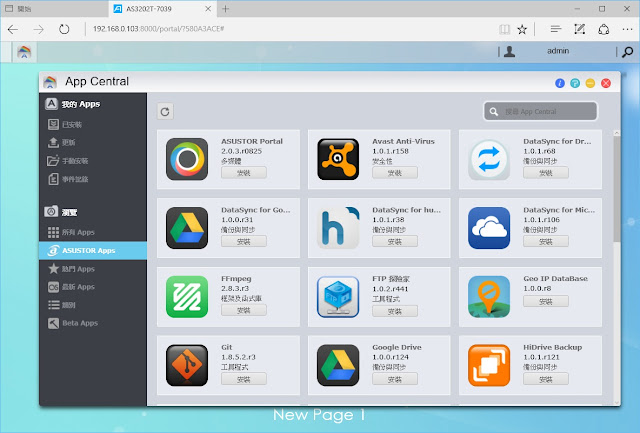Click the Search App Central field
Image resolution: width=640 pixels, height=433 pixels.
coord(540,111)
